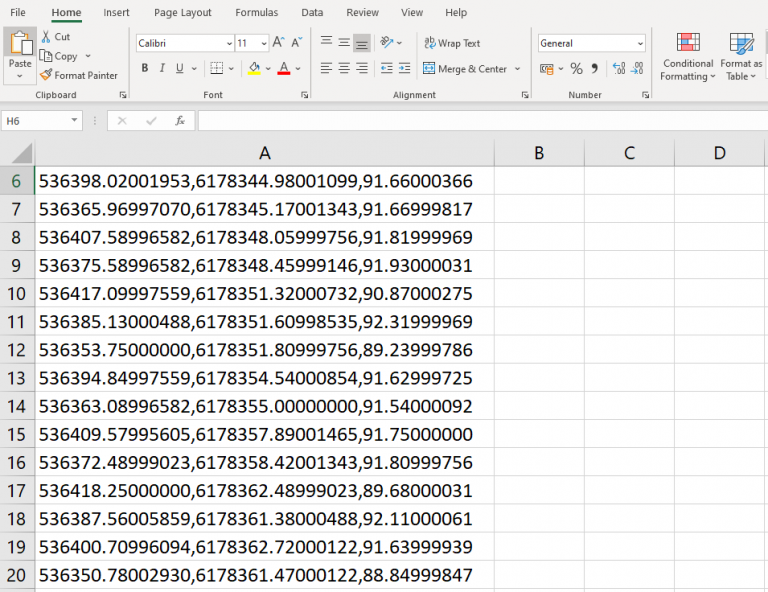The width and height of the screenshot is (768, 592).
Task: Align text left
Action: pos(327,68)
